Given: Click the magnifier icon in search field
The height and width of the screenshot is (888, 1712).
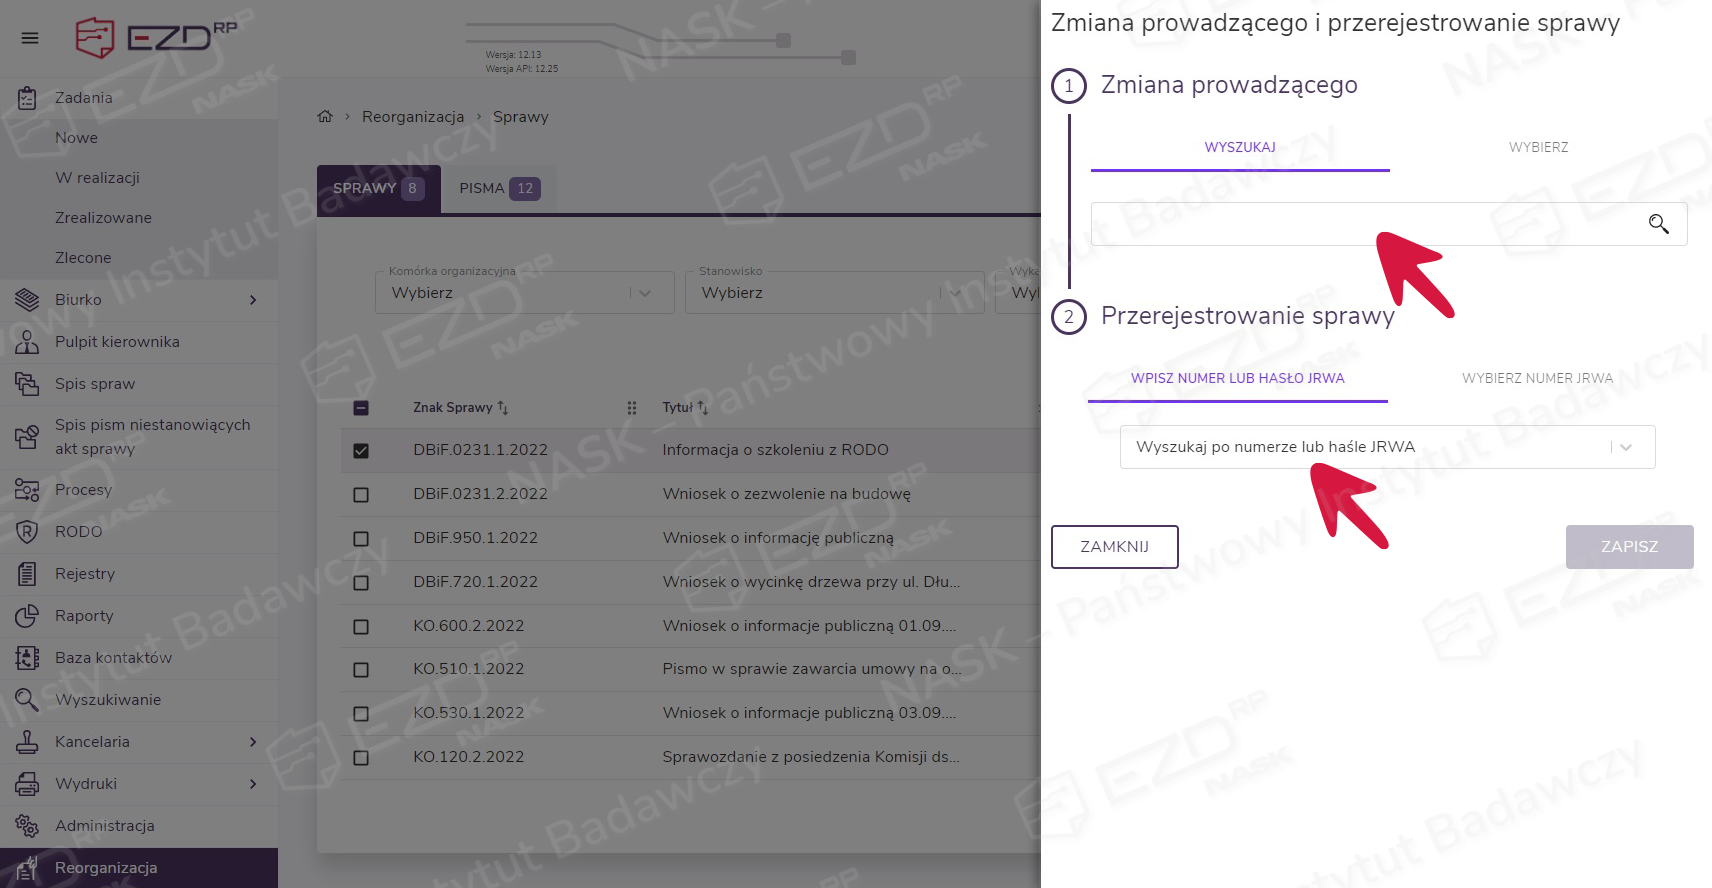Looking at the screenshot, I should [1658, 224].
